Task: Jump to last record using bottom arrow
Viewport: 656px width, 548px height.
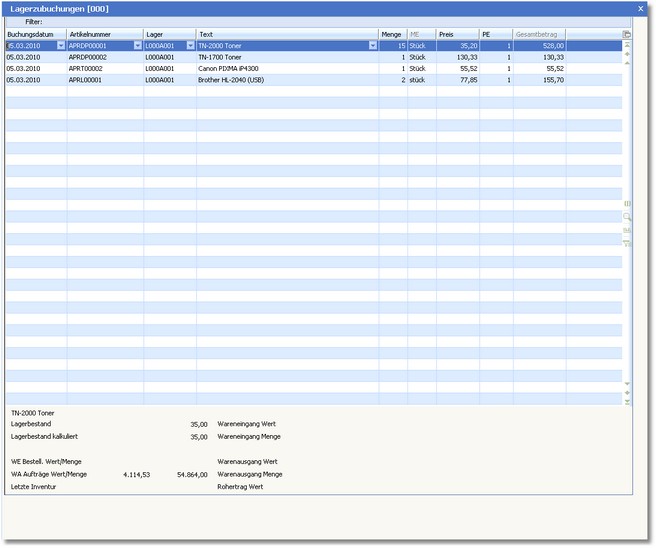Action: 627,402
